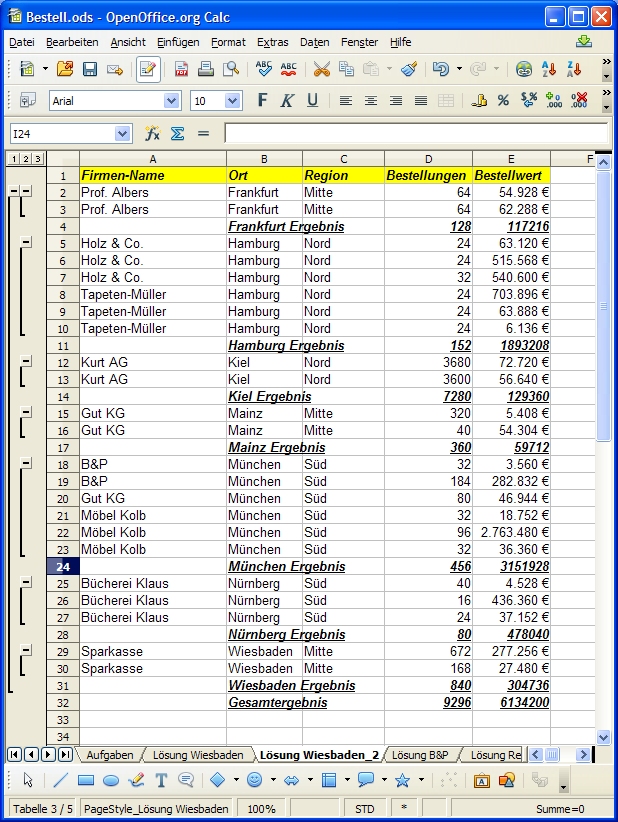Switch to the Lösung B&P sheet tab
The image size is (618, 822).
click(x=420, y=754)
